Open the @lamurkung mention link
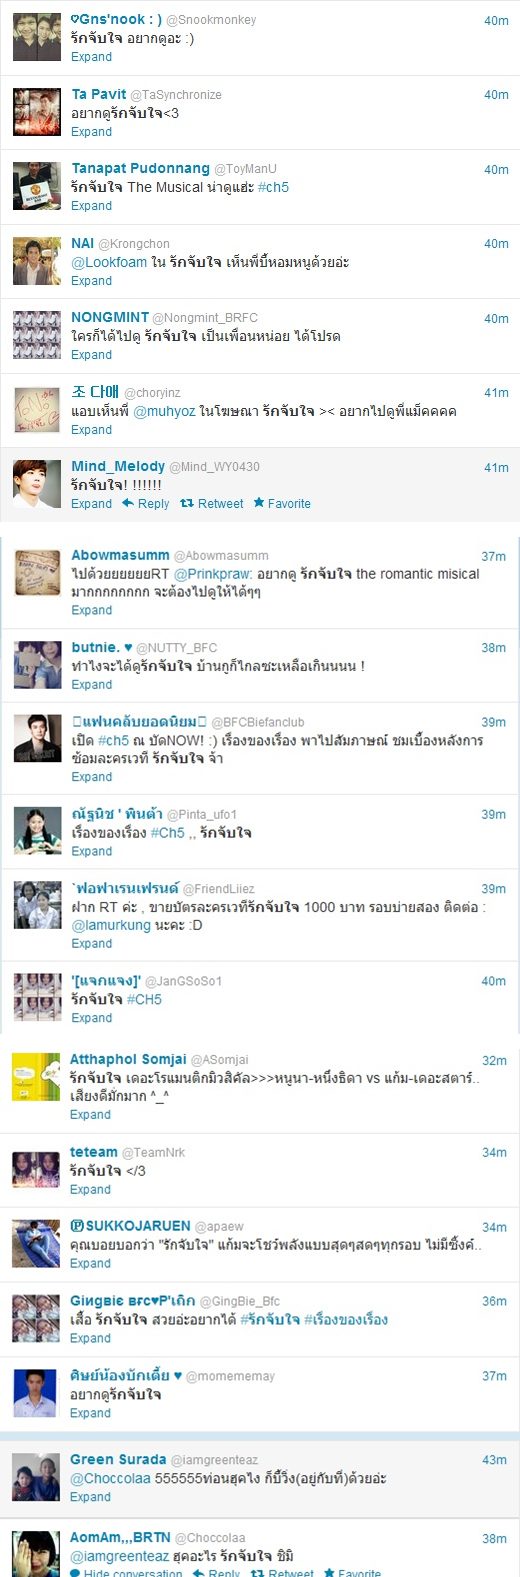Screen dimensions: 520x1577 109,925
